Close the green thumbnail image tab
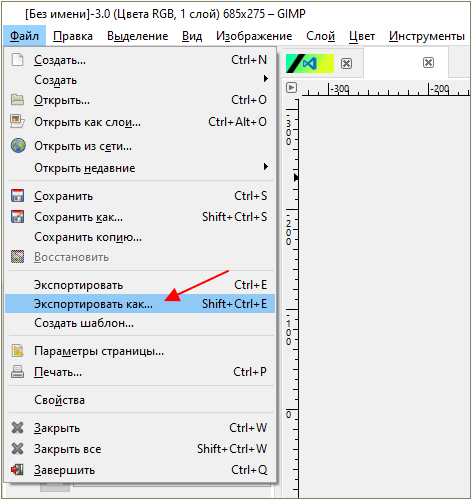 [346, 63]
